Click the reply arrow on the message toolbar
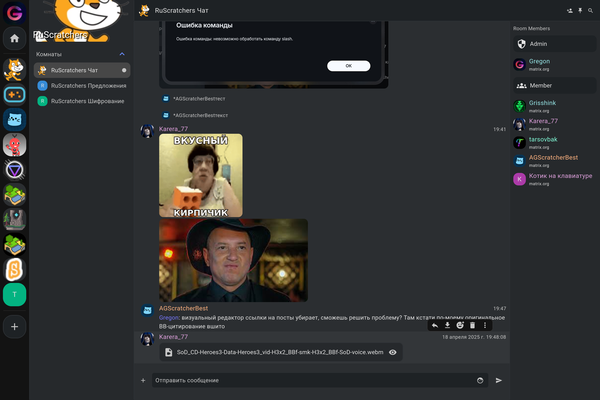 [x=434, y=325]
